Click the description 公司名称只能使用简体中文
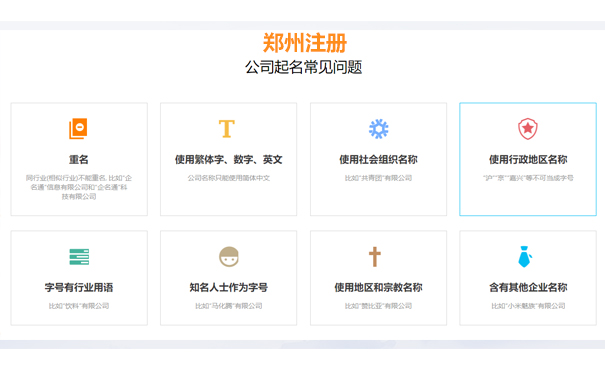Screen dimensions: 605x375 coord(229,178)
